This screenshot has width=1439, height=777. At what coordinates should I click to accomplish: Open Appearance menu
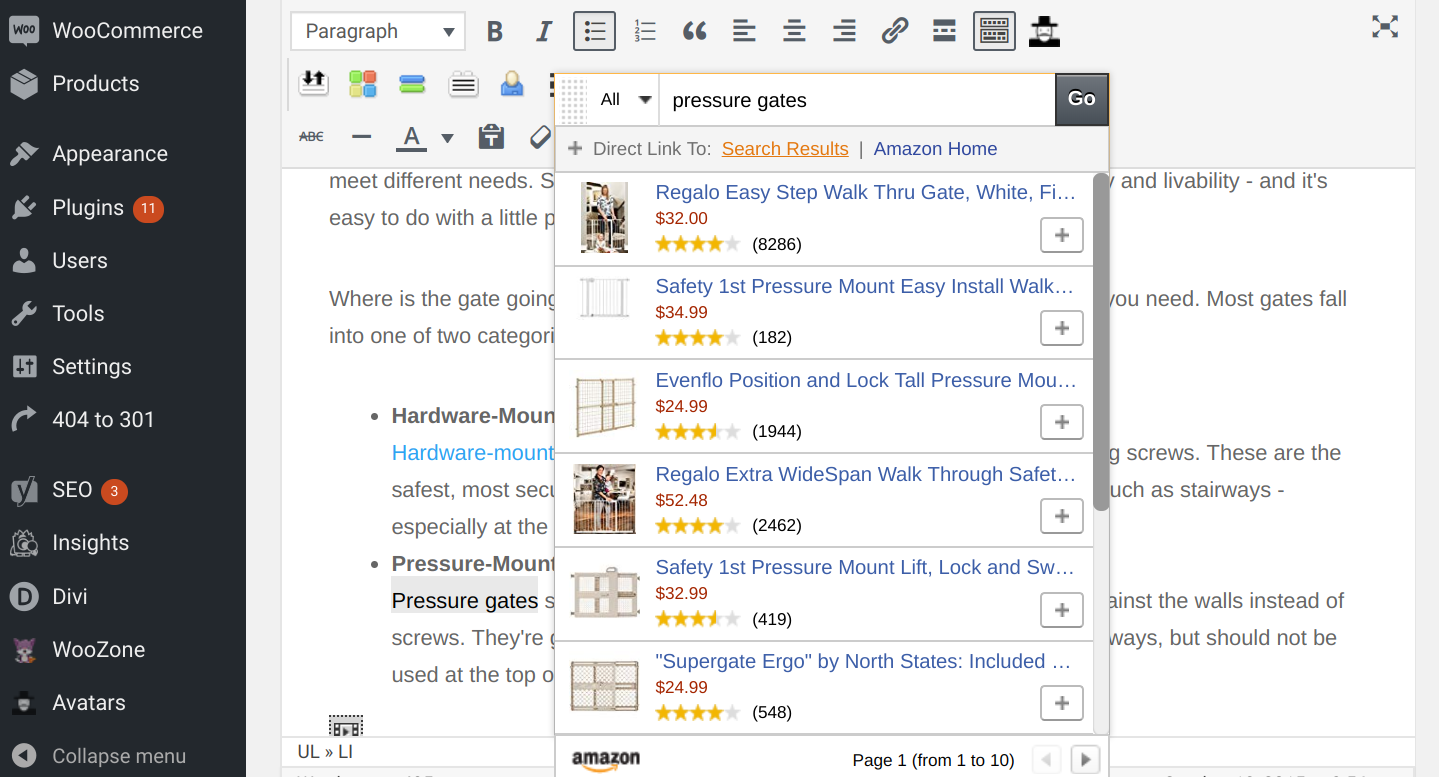coord(123,154)
